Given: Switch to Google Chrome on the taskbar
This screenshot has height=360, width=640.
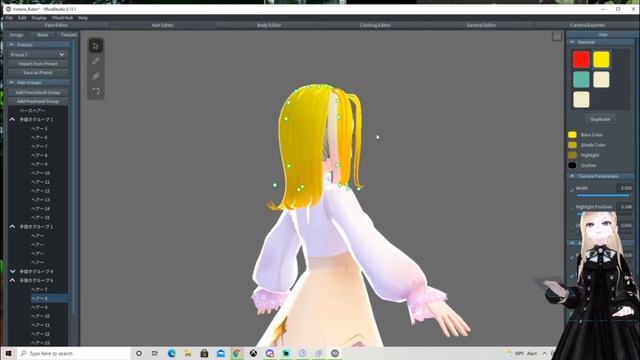Looking at the screenshot, I should click(237, 353).
